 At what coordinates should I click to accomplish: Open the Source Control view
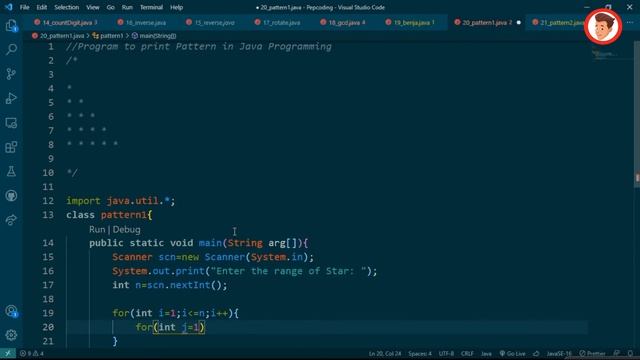pyautogui.click(x=11, y=74)
